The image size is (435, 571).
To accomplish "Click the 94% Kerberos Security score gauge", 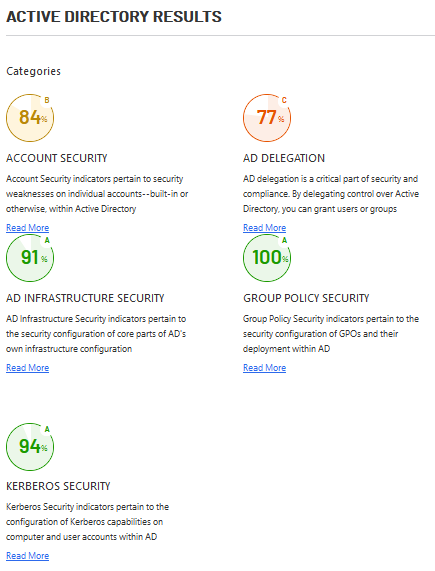I will tap(30, 447).
